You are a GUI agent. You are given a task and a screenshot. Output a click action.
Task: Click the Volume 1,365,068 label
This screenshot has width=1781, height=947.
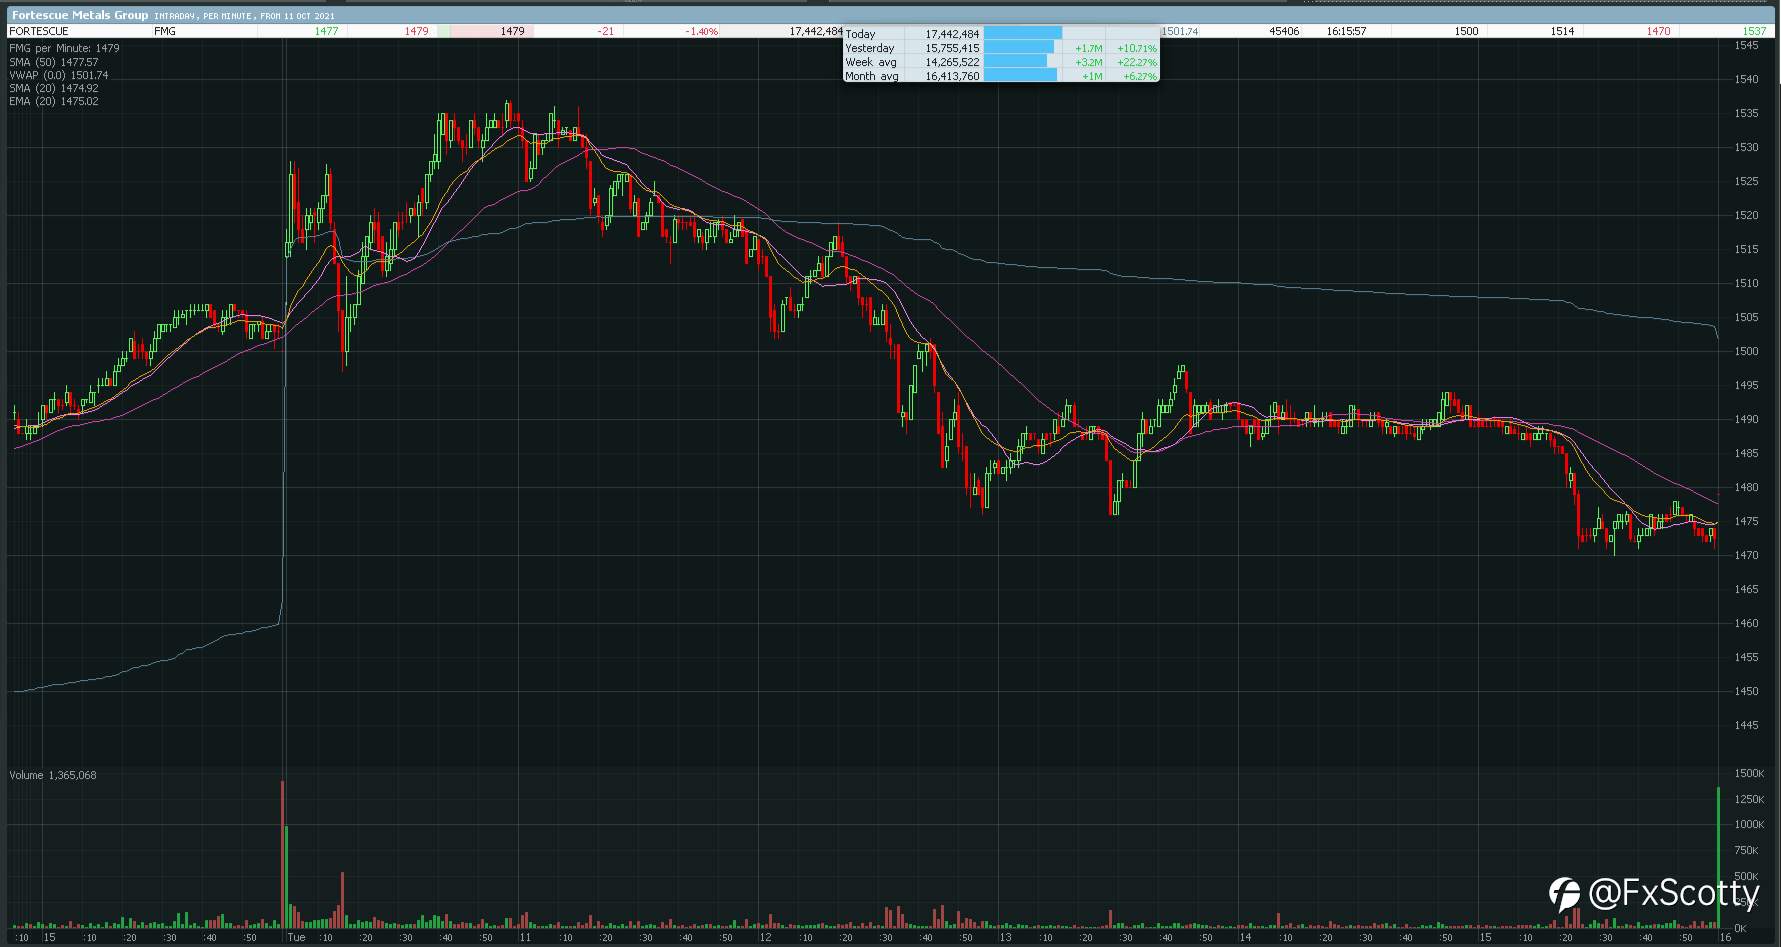coord(53,775)
